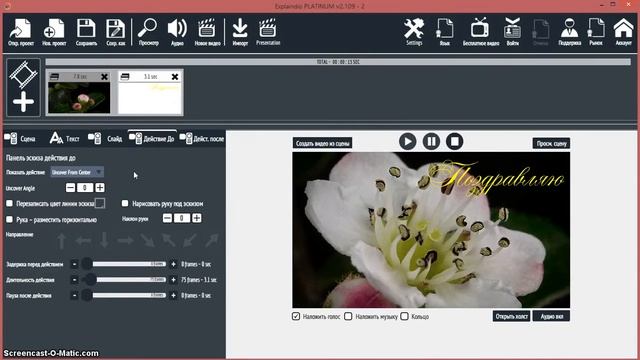Viewport: 640px width, 360px height.
Task: Enable Наложить музыку checkbox
Action: point(348,316)
